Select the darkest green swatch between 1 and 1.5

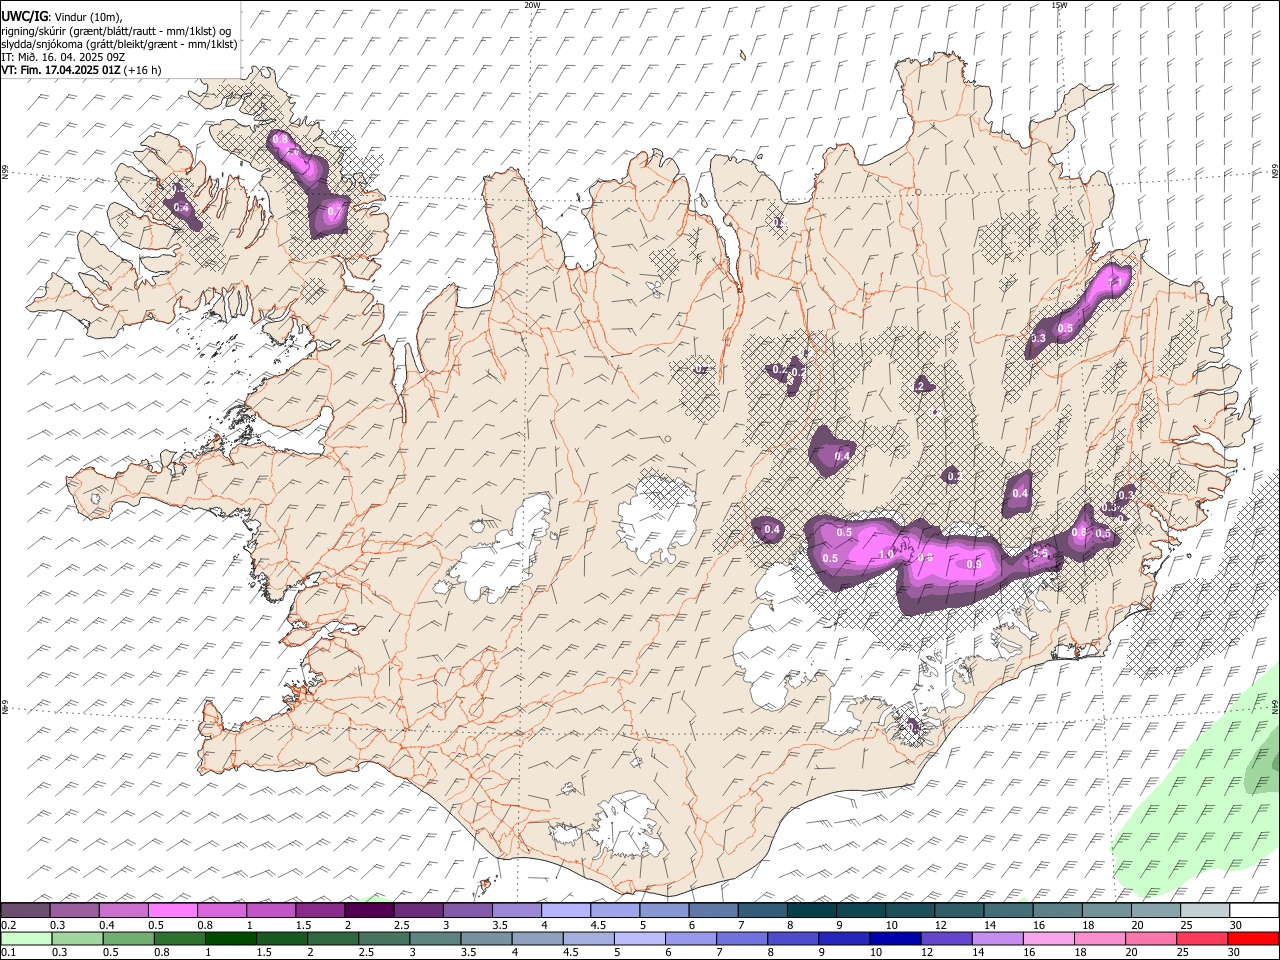tap(230, 938)
